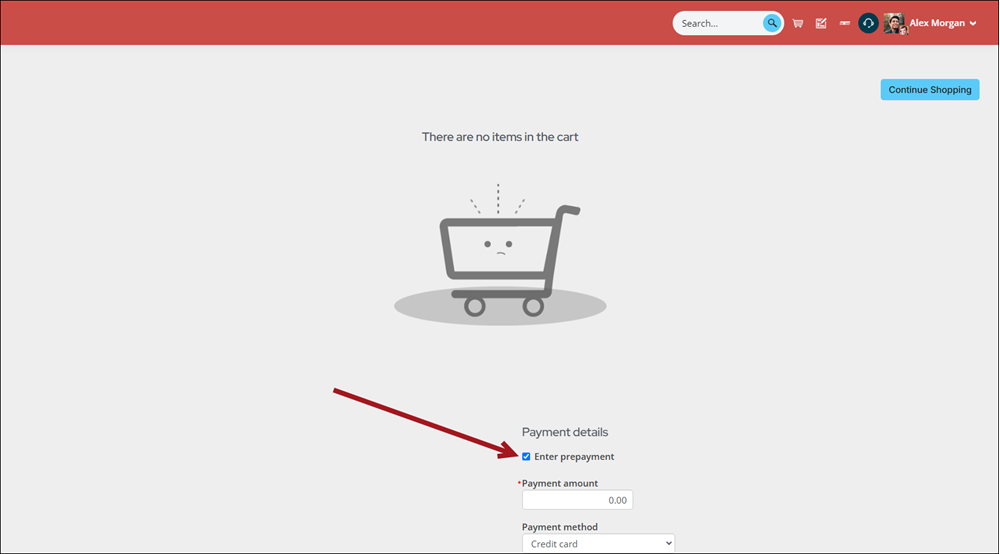Click the Payment amount field

pos(577,500)
